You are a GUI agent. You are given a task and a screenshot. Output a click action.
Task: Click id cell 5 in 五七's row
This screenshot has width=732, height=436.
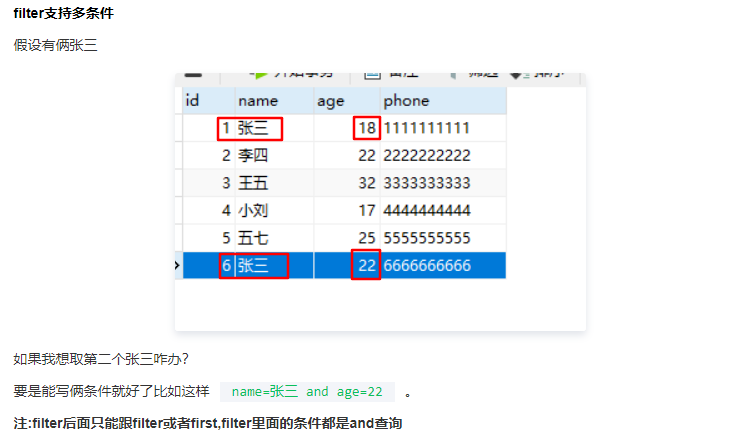coord(209,238)
